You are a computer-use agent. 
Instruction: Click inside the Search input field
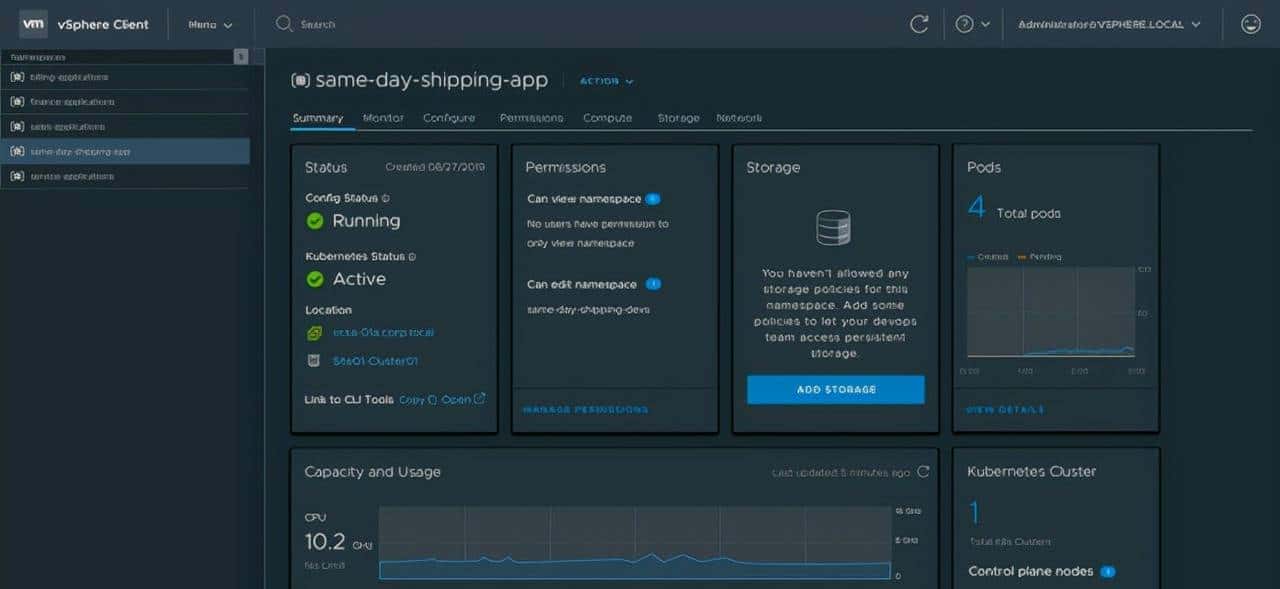pos(330,23)
